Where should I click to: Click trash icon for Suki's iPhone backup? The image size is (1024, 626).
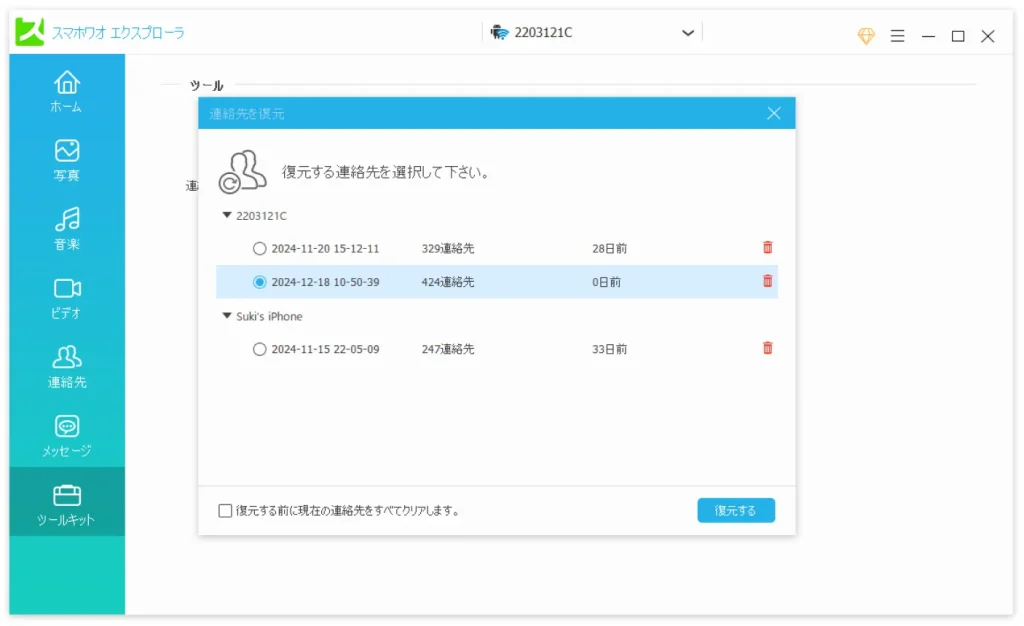[767, 349]
